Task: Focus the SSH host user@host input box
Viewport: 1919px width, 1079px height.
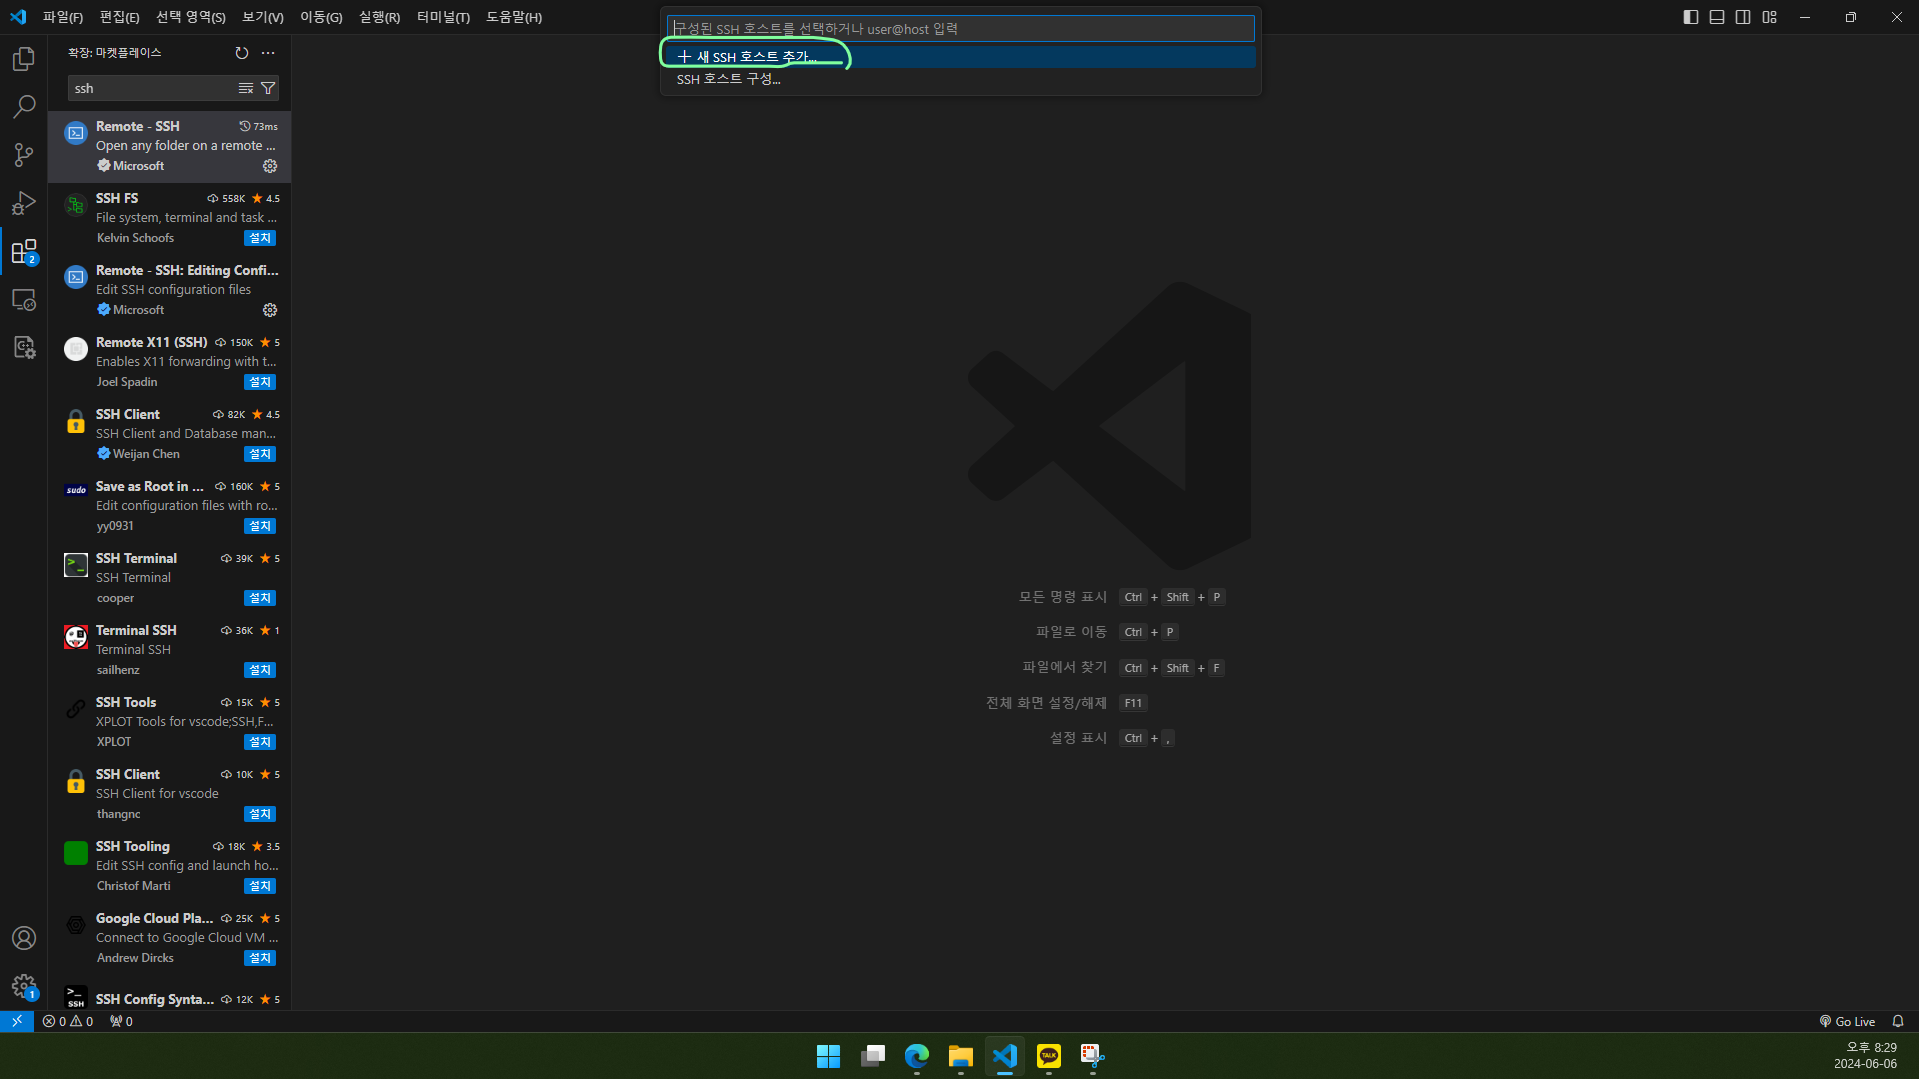Action: pyautogui.click(x=960, y=28)
